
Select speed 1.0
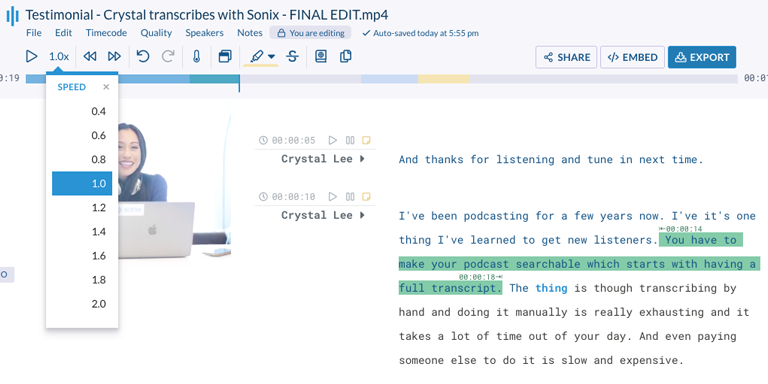pyautogui.click(x=82, y=183)
